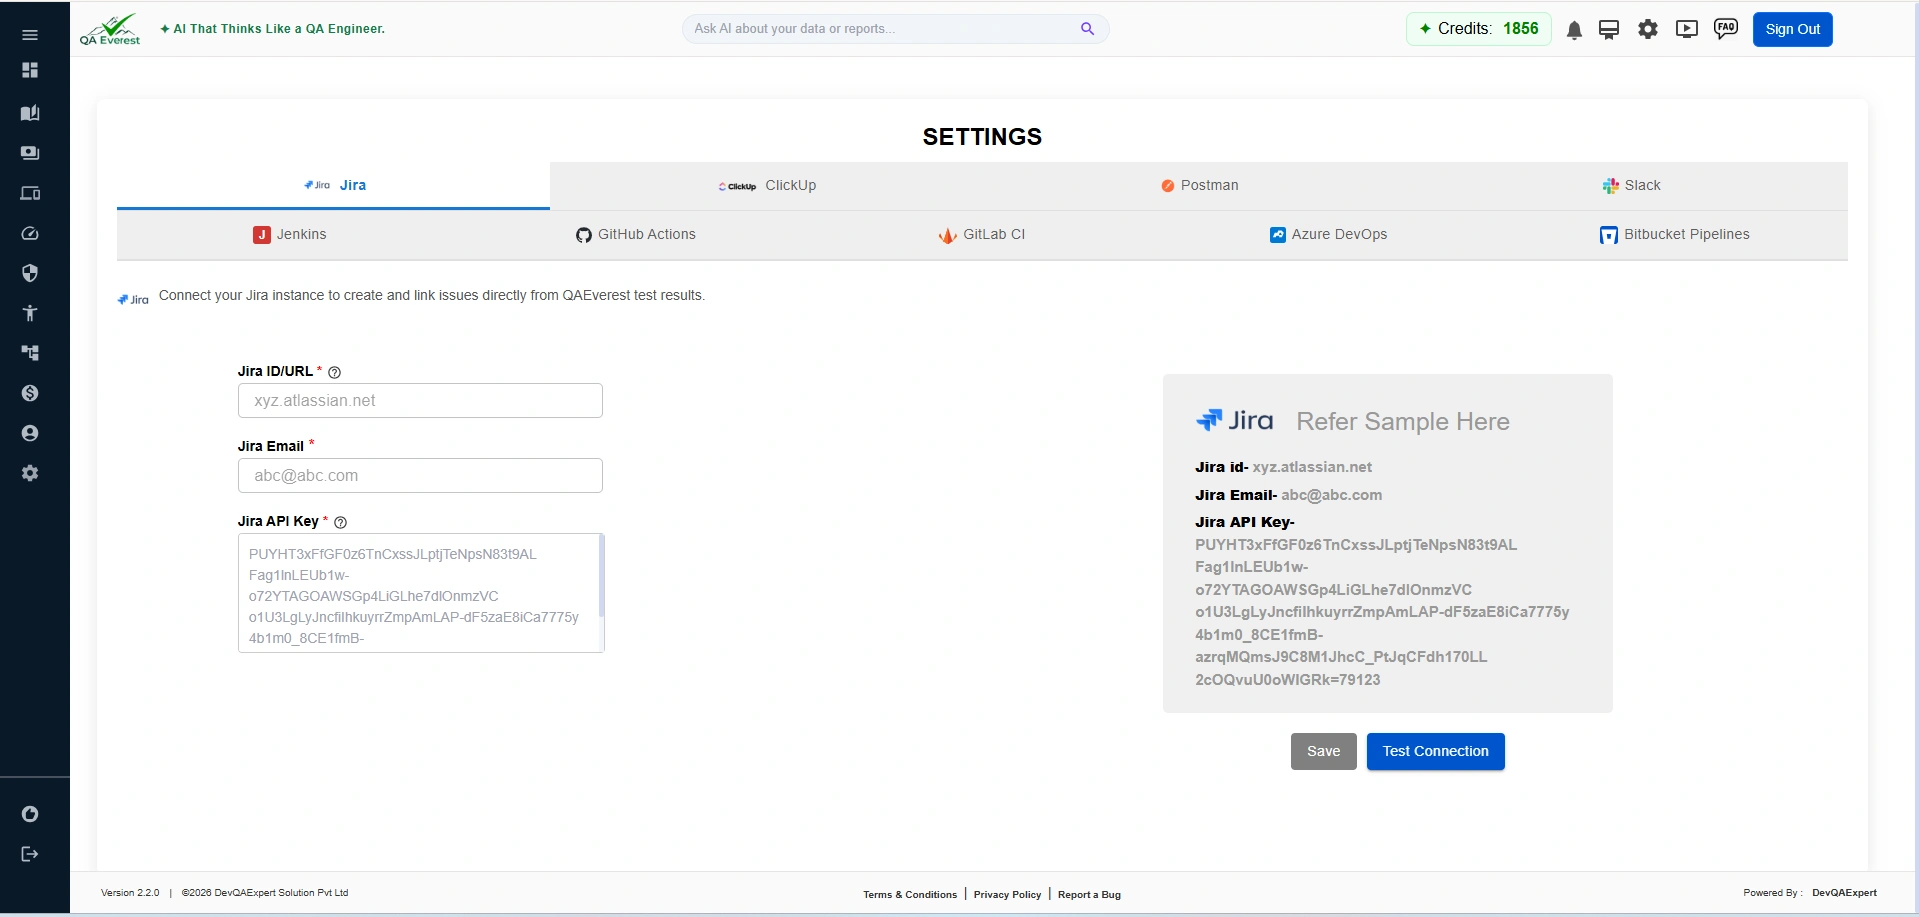Click the QA Everest logo
Image resolution: width=1919 pixels, height=917 pixels.
click(111, 29)
